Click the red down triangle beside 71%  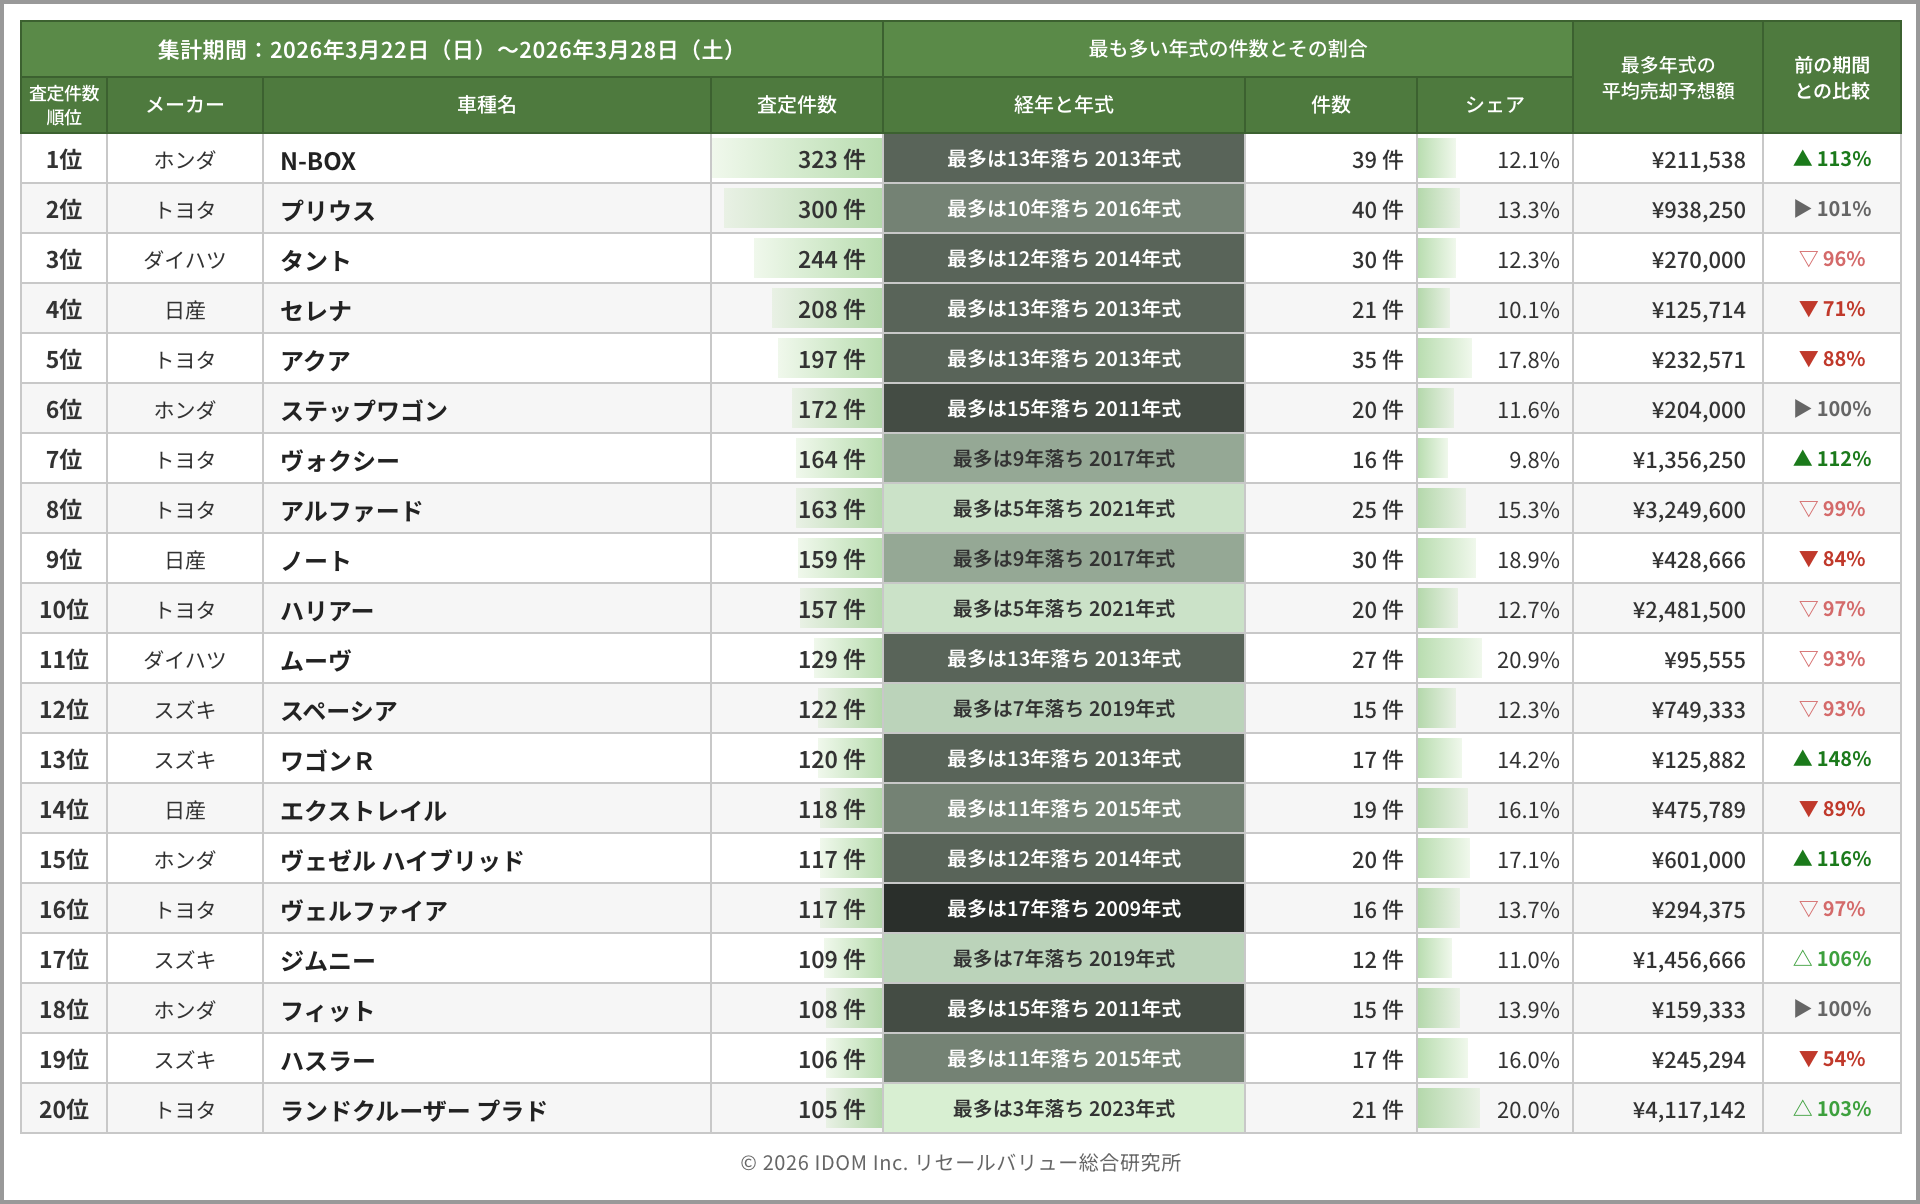(1808, 308)
